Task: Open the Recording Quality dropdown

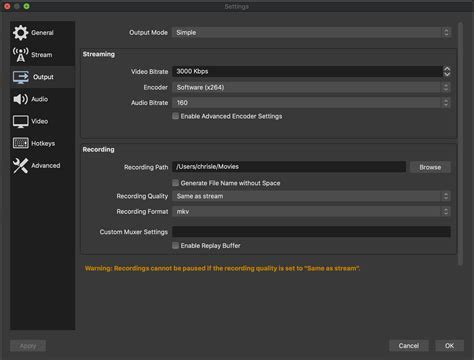Action: pyautogui.click(x=311, y=196)
